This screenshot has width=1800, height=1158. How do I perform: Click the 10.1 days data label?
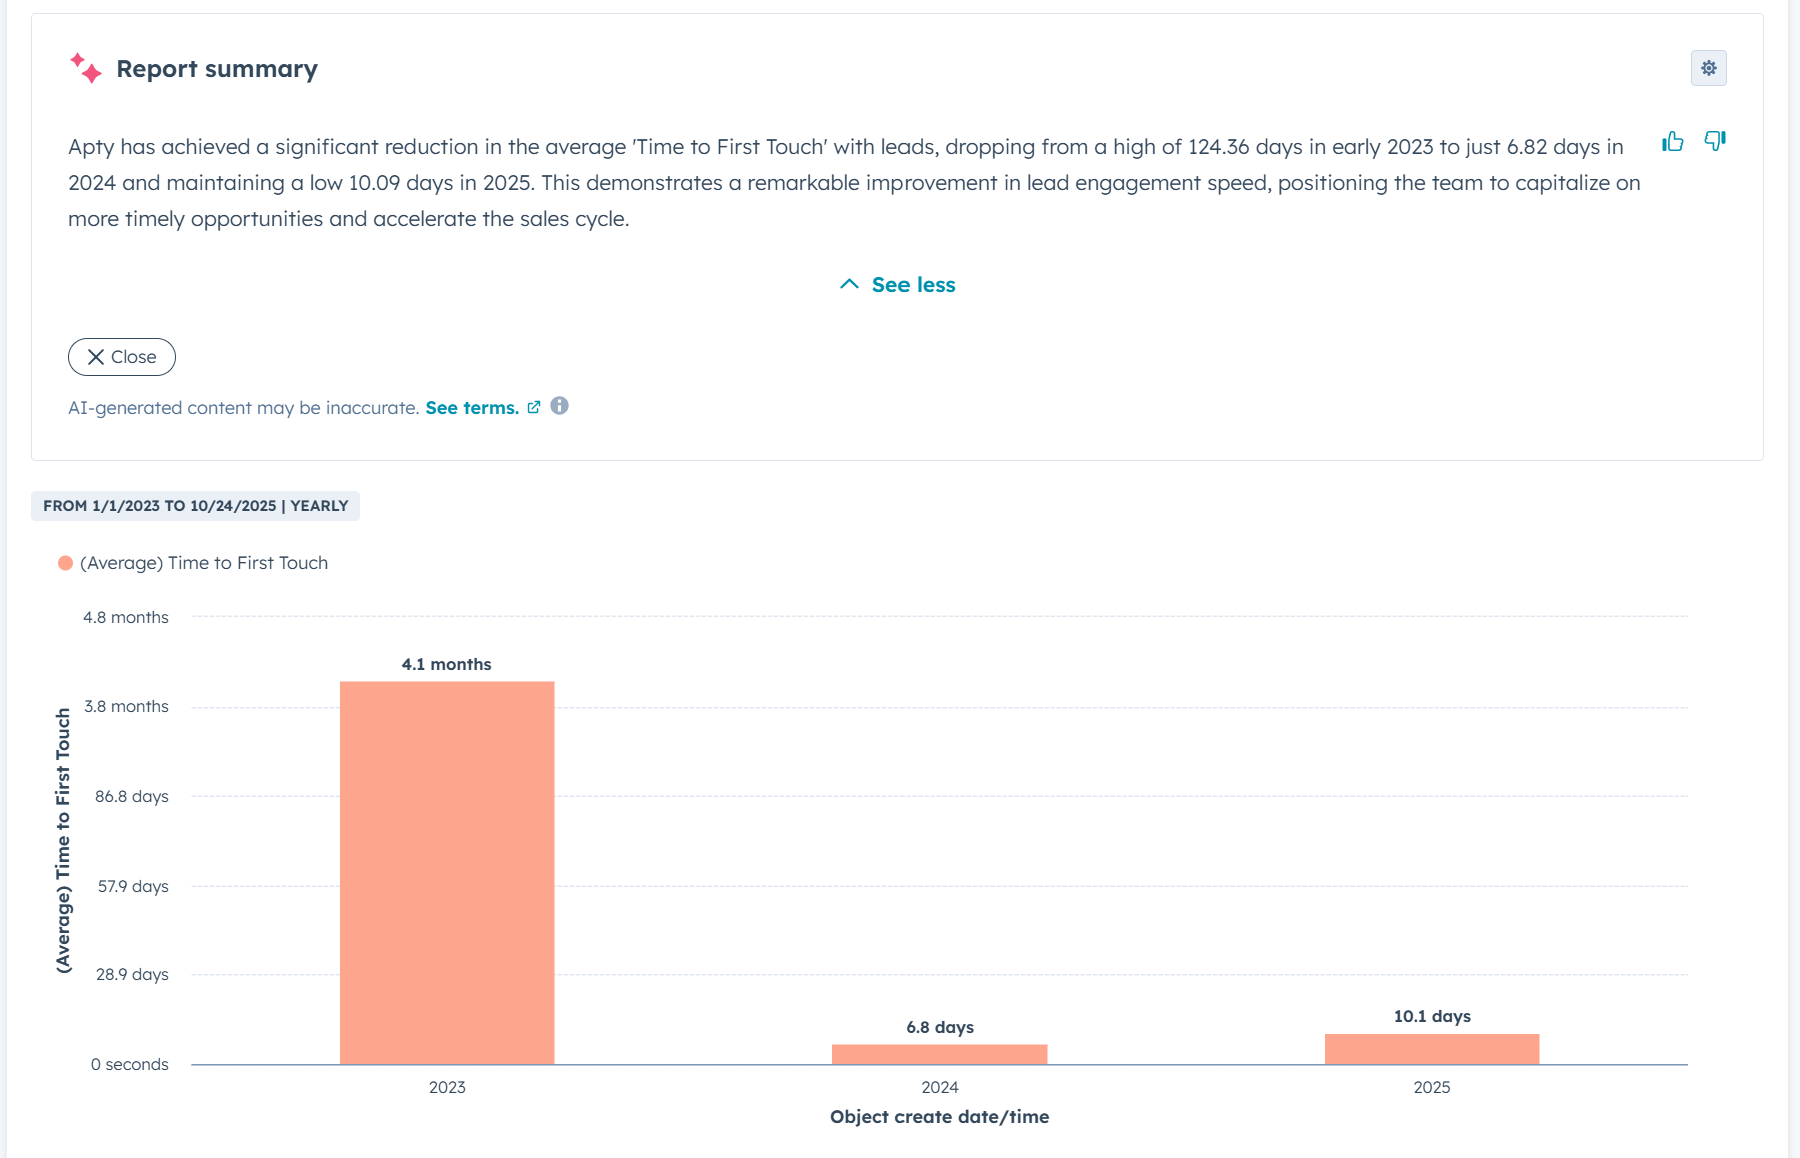(x=1432, y=1016)
